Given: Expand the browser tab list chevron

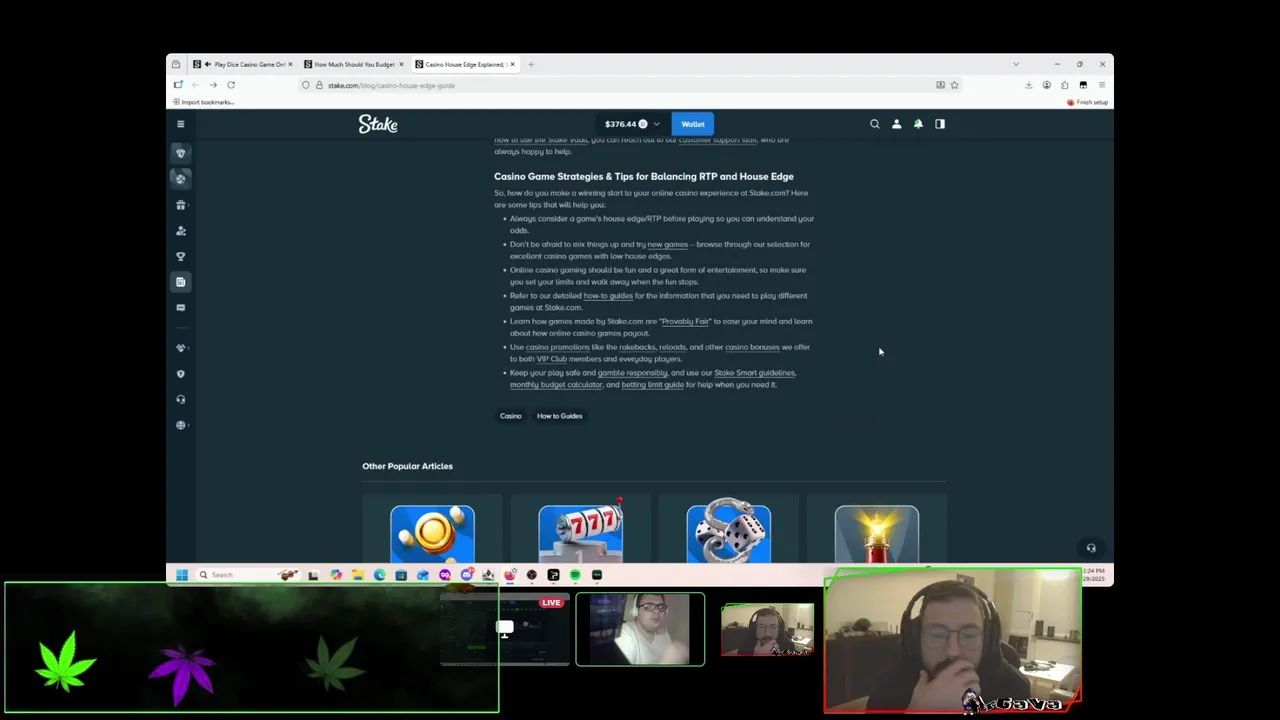Looking at the screenshot, I should coord(1016,64).
